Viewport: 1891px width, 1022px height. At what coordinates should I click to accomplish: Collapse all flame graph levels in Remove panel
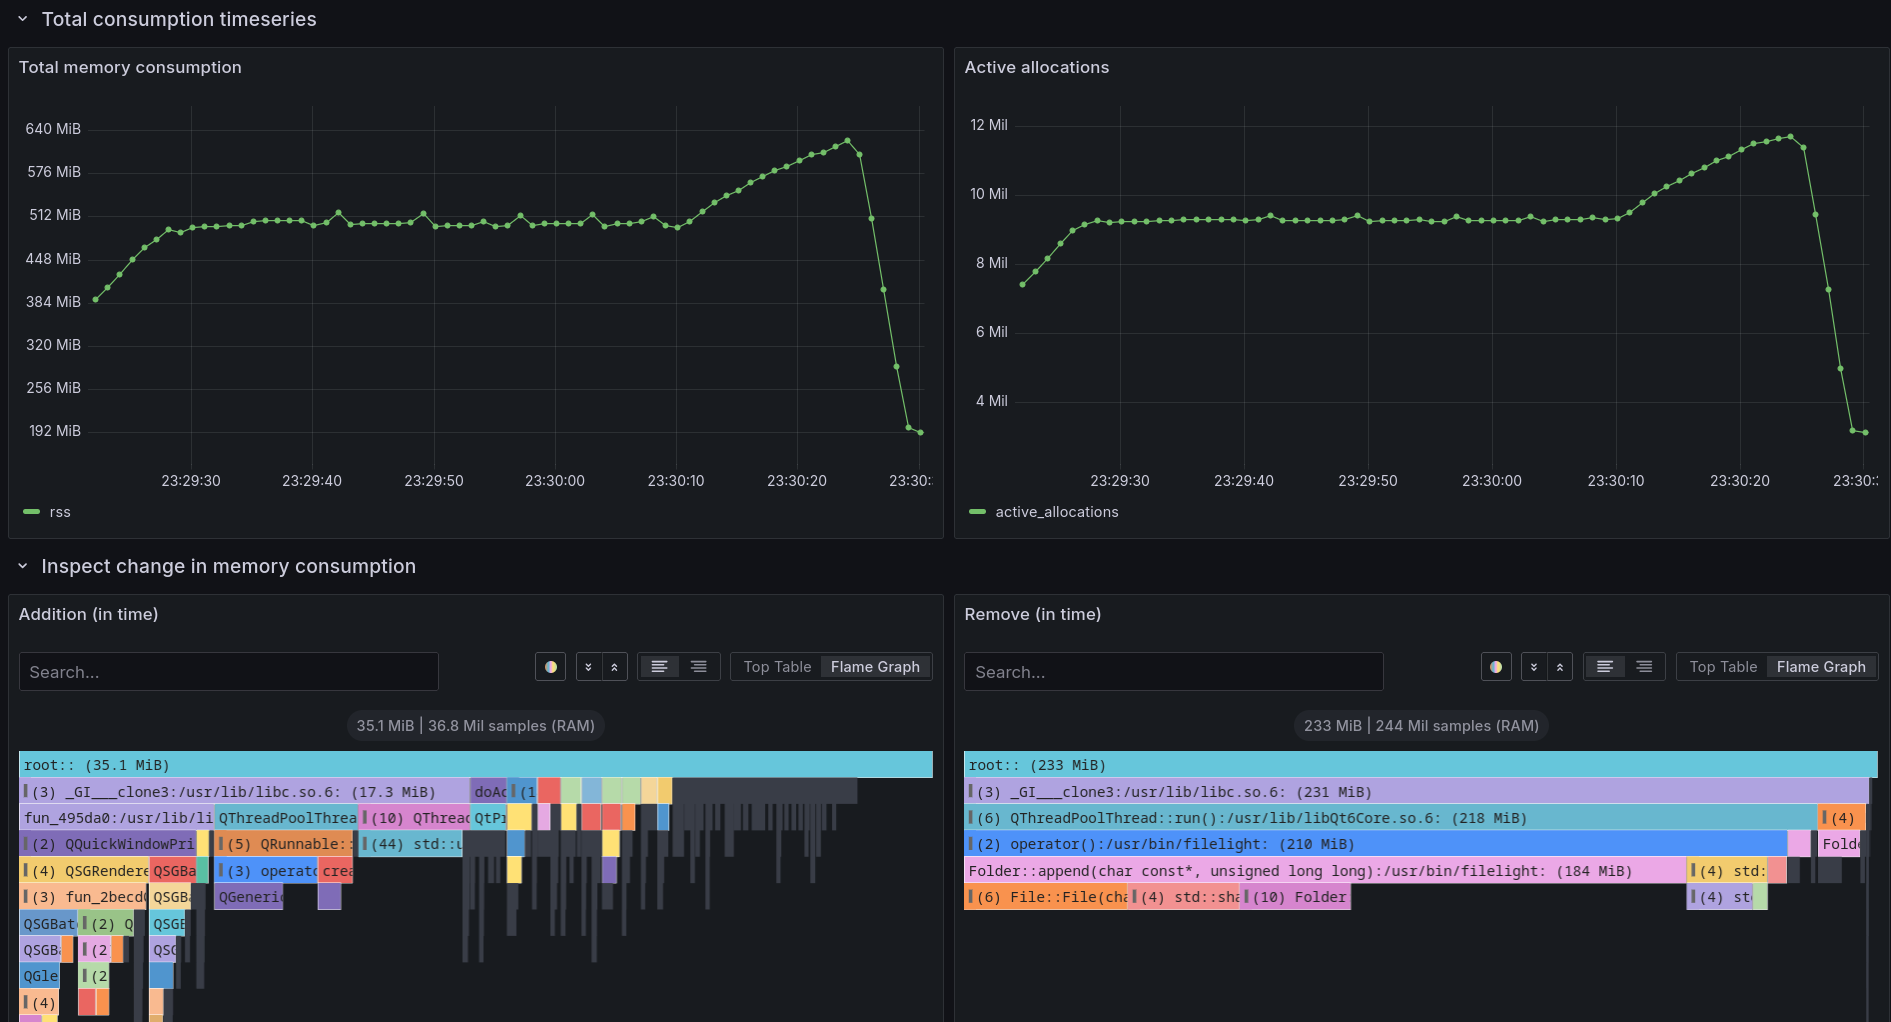[1560, 666]
